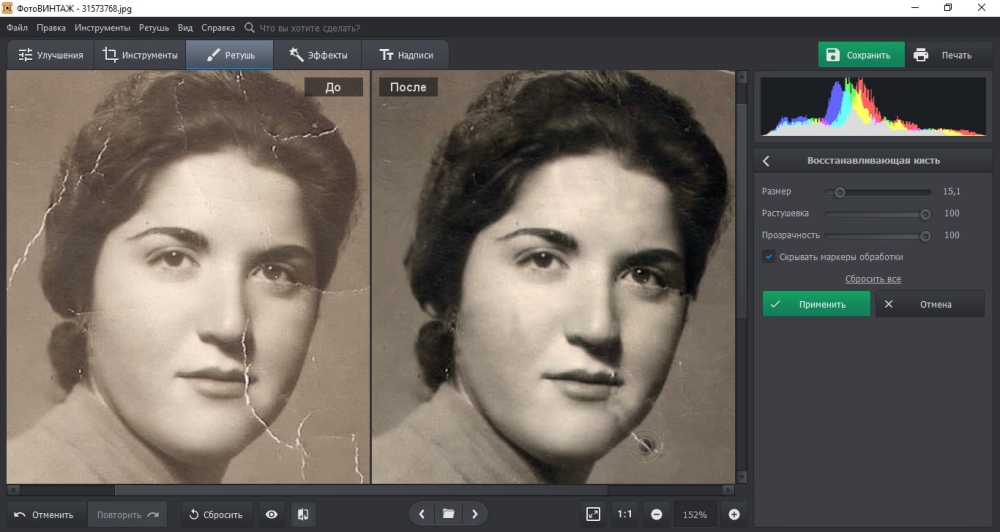Click the scroll left arrow under the image
The height and width of the screenshot is (532, 1000).
click(x=12, y=490)
